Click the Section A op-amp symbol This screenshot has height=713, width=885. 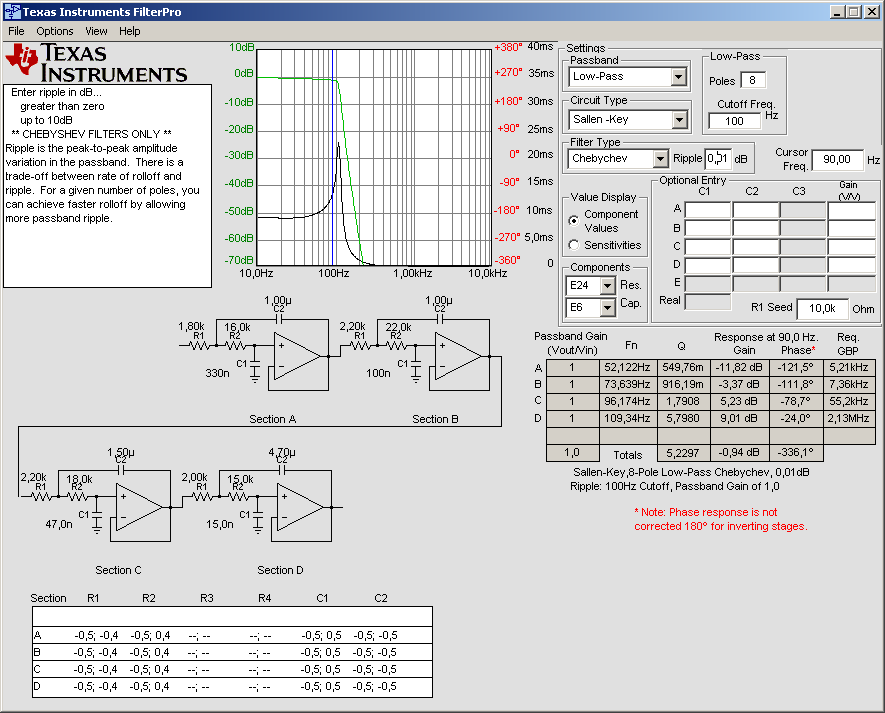pos(296,356)
